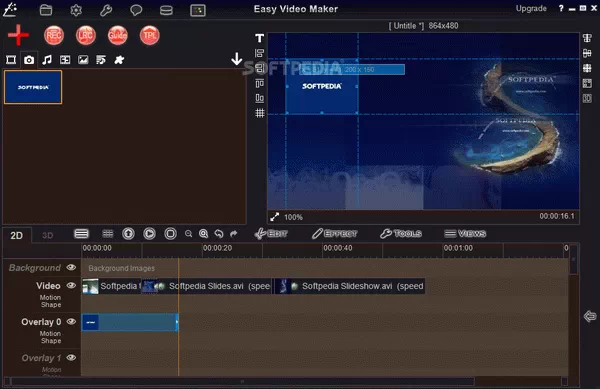
Task: Click the Upgrade link
Action: coord(531,8)
